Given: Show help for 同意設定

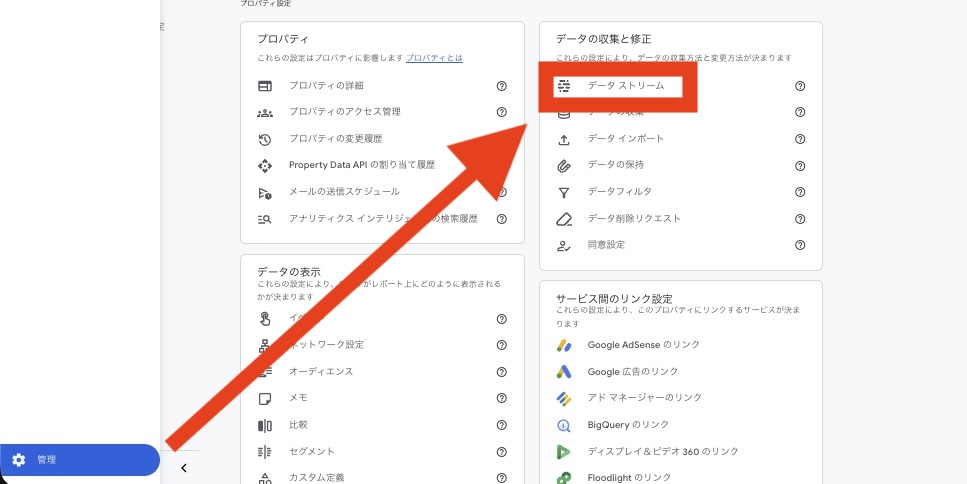Looking at the screenshot, I should tap(800, 245).
